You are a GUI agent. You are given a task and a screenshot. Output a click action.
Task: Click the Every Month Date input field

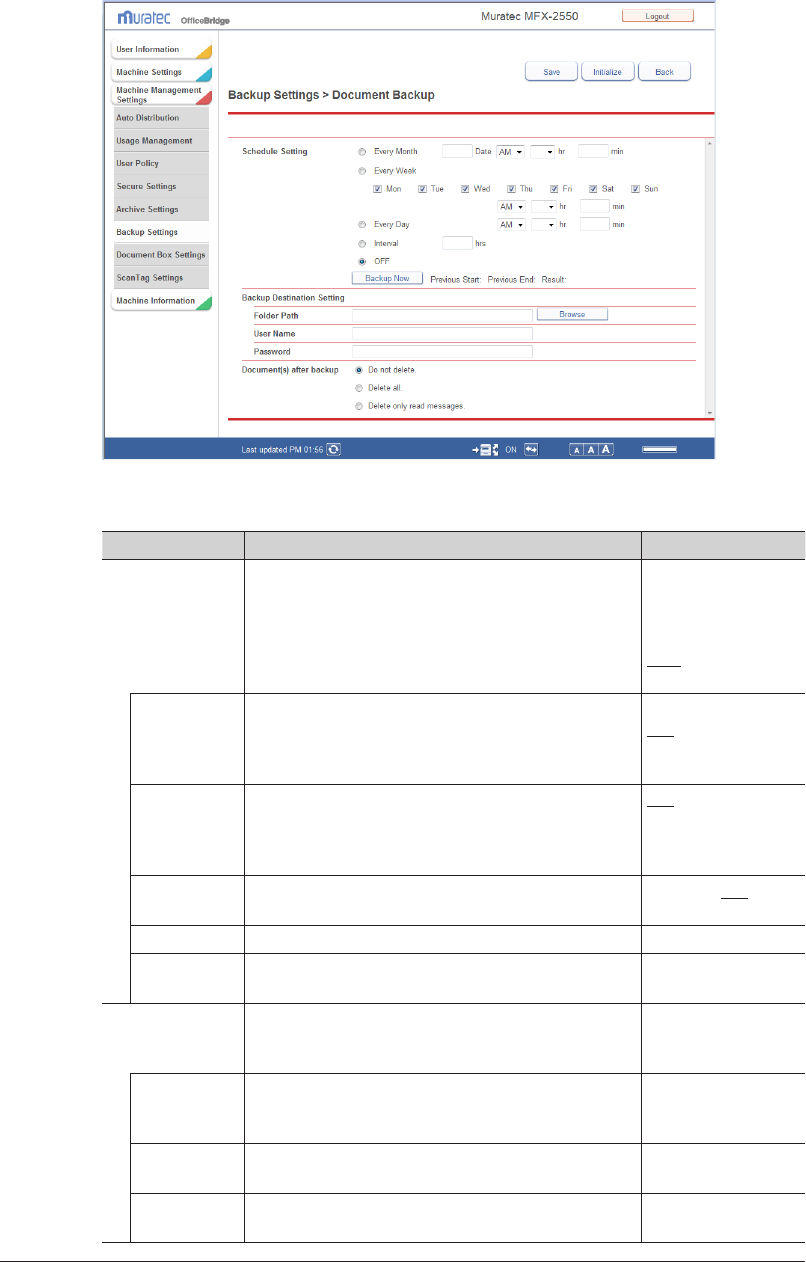pyautogui.click(x=457, y=152)
